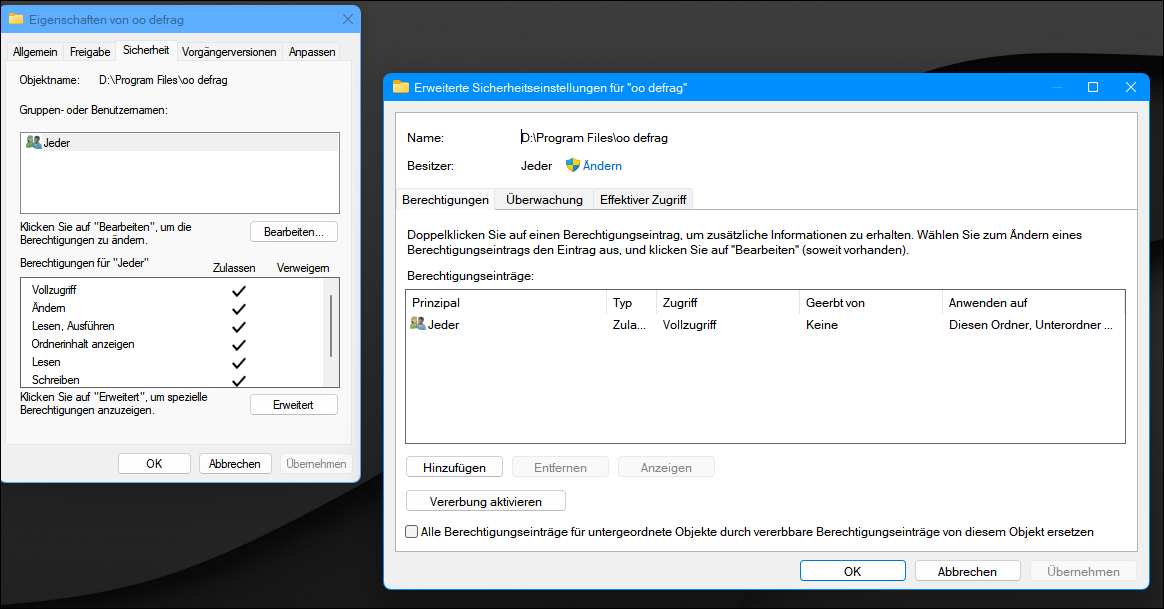Screen dimensions: 1164x609
Task: Click OK in the Erweiterte Sicherheitseinstellungen window
Action: 852,571
